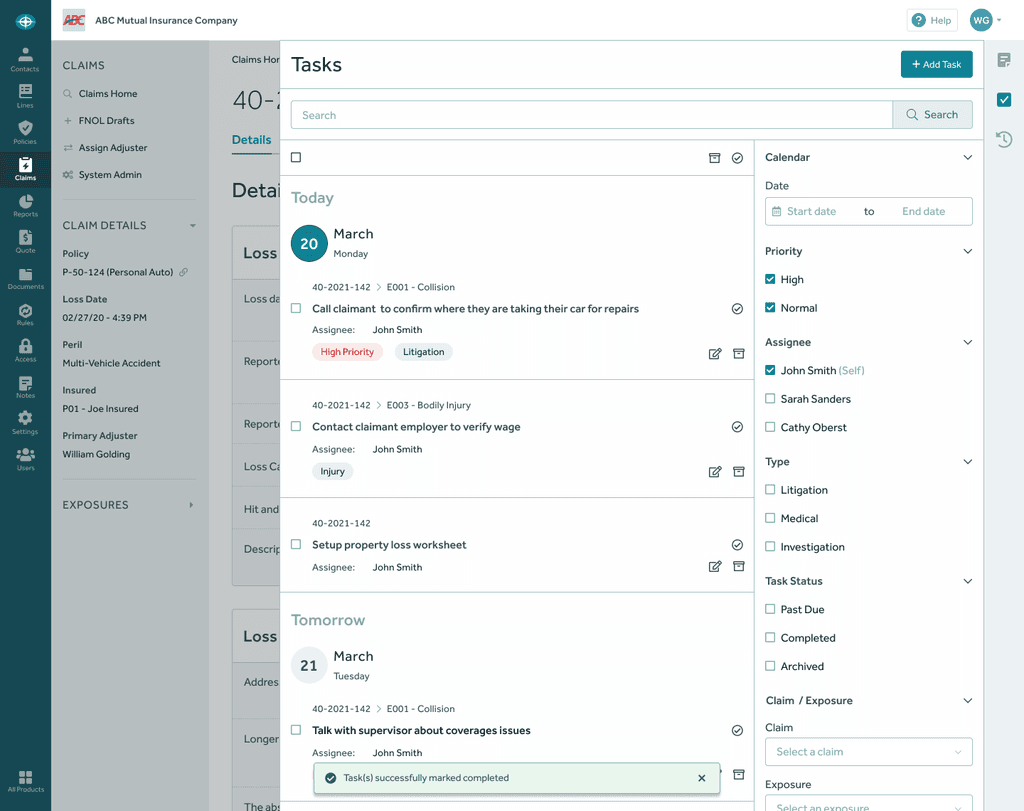
Task: Select Claims in the left navigation
Action: click(x=25, y=169)
